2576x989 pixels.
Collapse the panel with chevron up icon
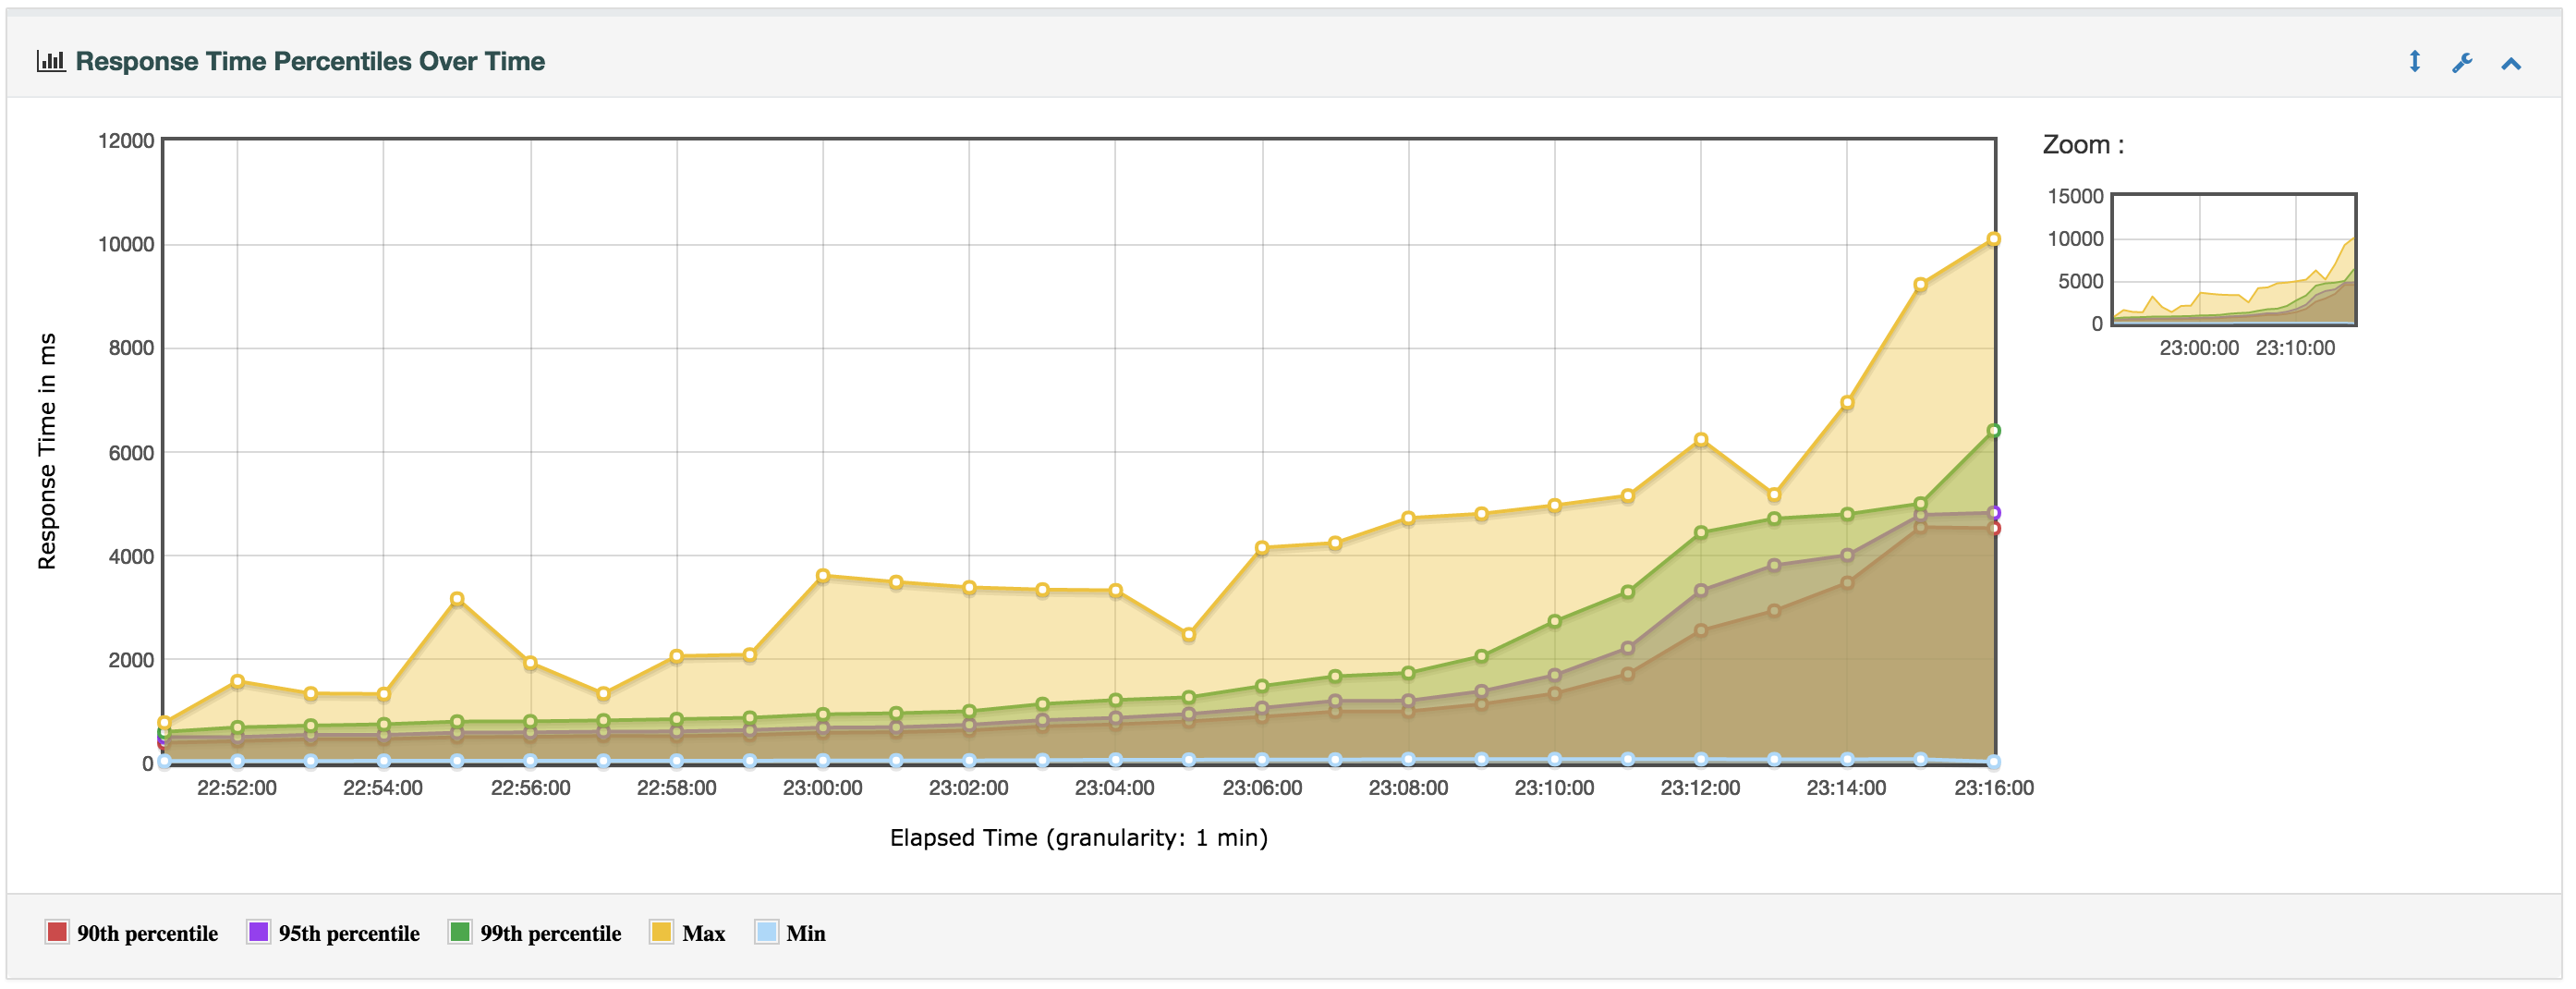click(x=2511, y=64)
